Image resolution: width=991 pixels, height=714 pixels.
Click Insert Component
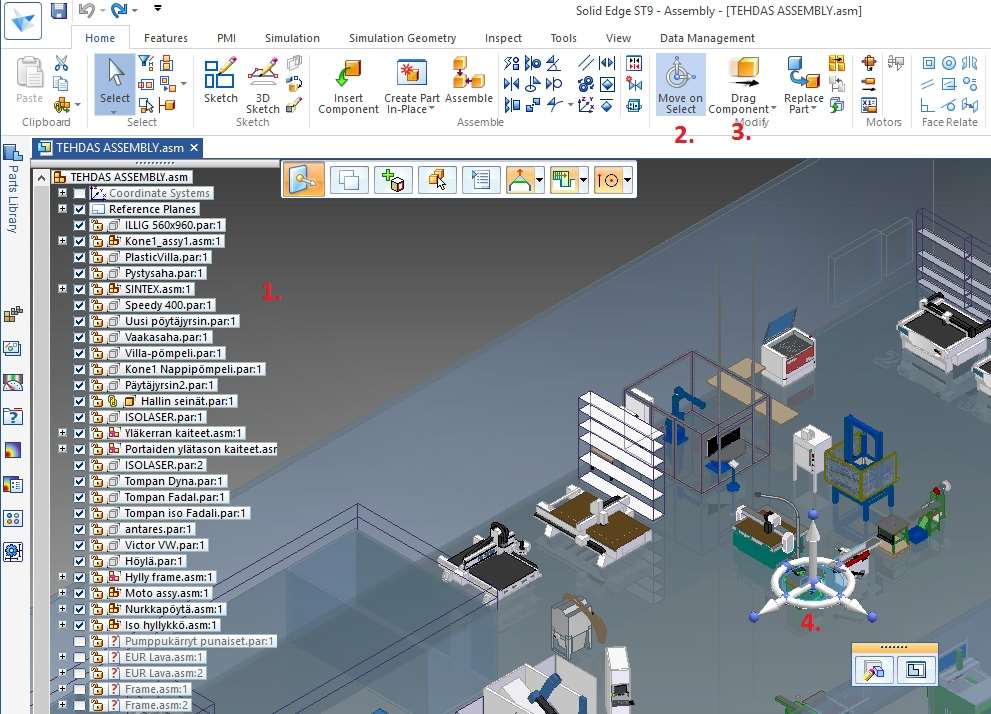348,87
